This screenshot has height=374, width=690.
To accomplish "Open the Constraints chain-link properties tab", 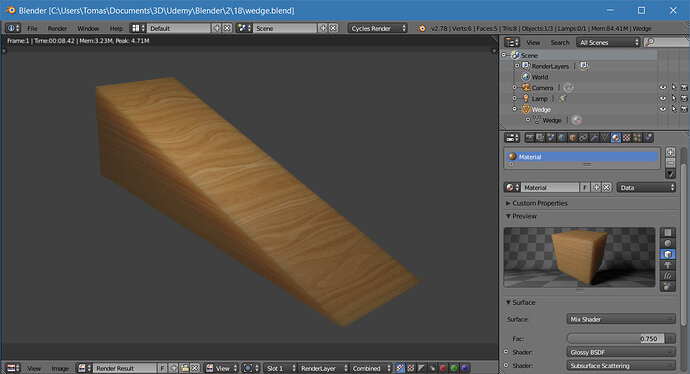I will [584, 138].
